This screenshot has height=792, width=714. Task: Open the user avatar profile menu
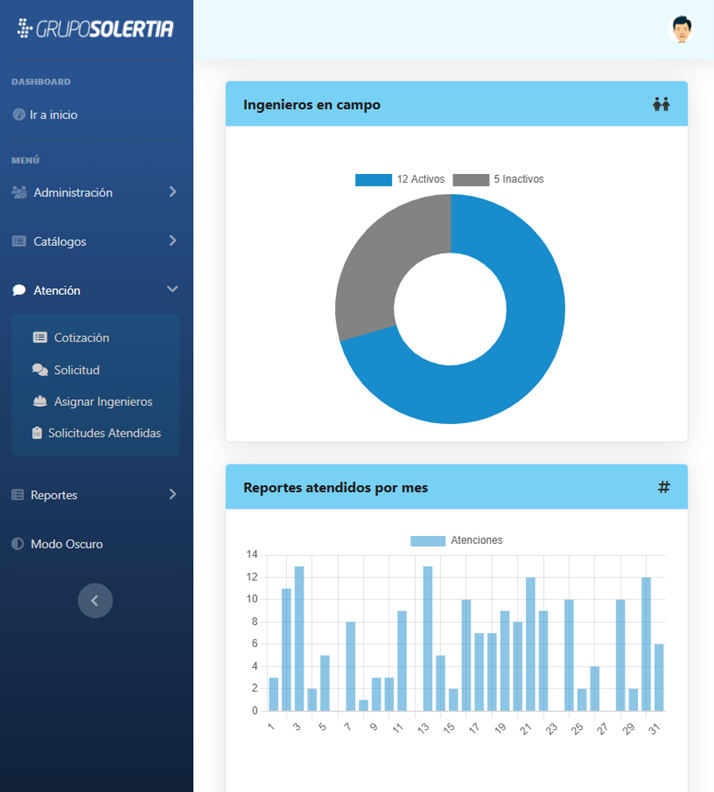[681, 29]
